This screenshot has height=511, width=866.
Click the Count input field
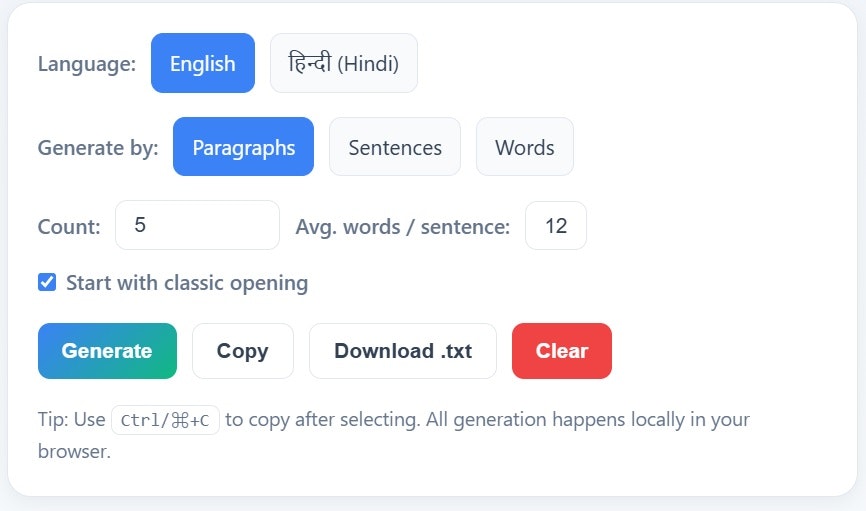point(197,225)
